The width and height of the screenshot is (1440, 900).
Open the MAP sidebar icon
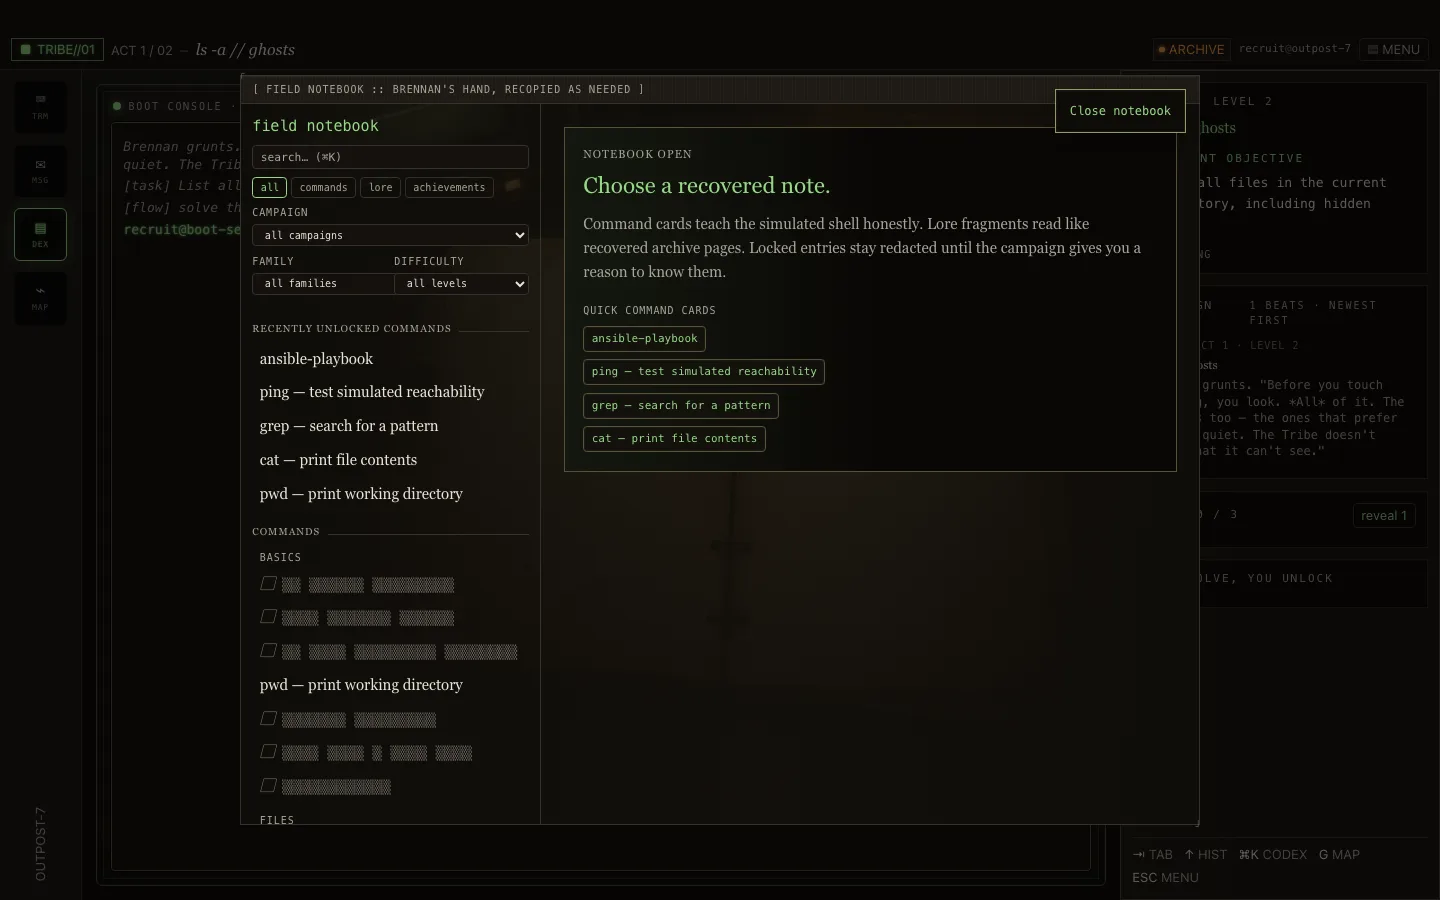[x=40, y=298]
